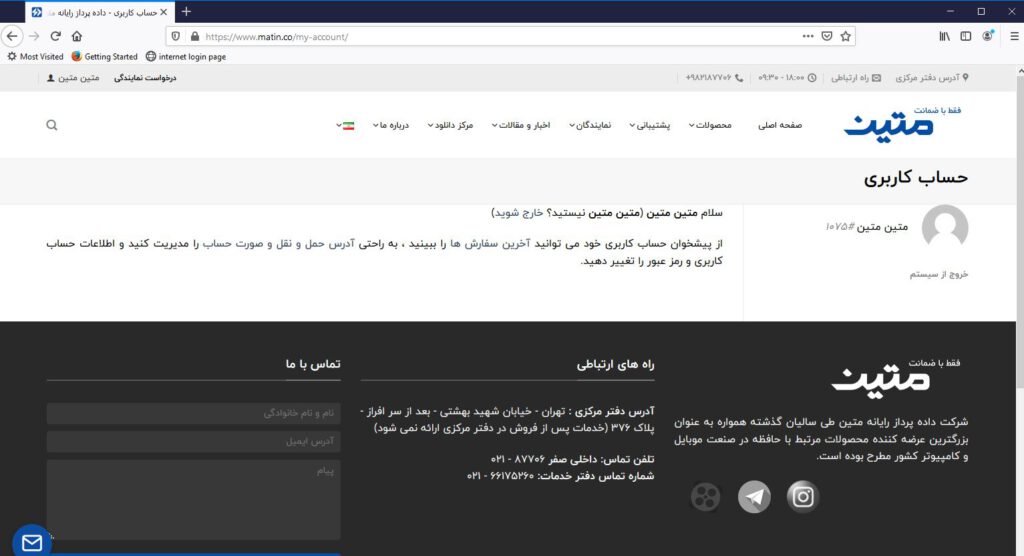Image resolution: width=1024 pixels, height=556 pixels.
Task: Open the Aparat film-reel social icon
Action: (705, 497)
